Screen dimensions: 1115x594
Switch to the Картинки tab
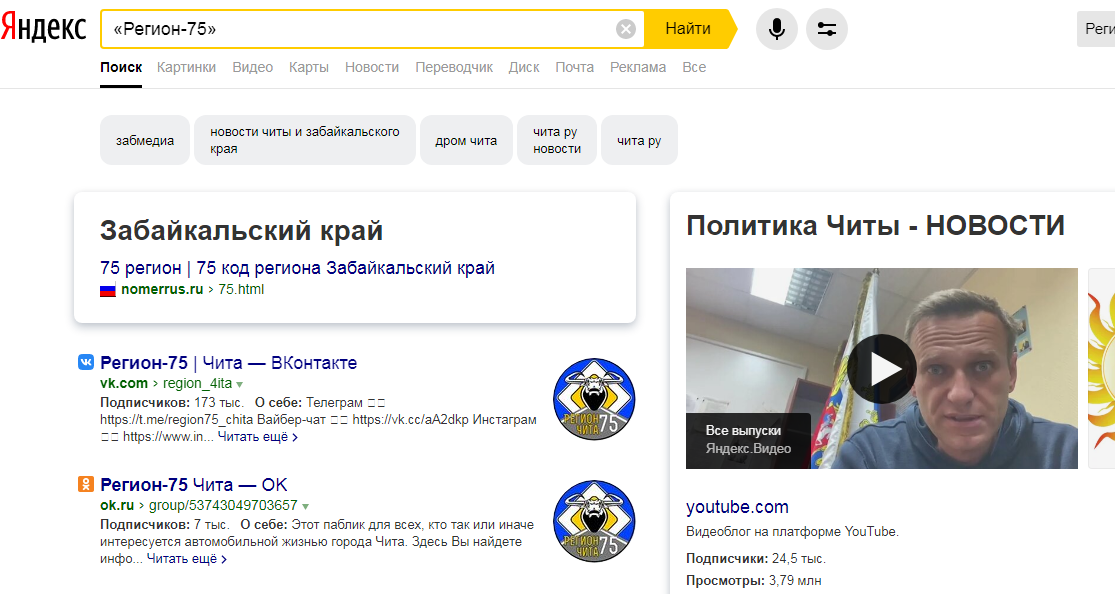pyautogui.click(x=186, y=68)
